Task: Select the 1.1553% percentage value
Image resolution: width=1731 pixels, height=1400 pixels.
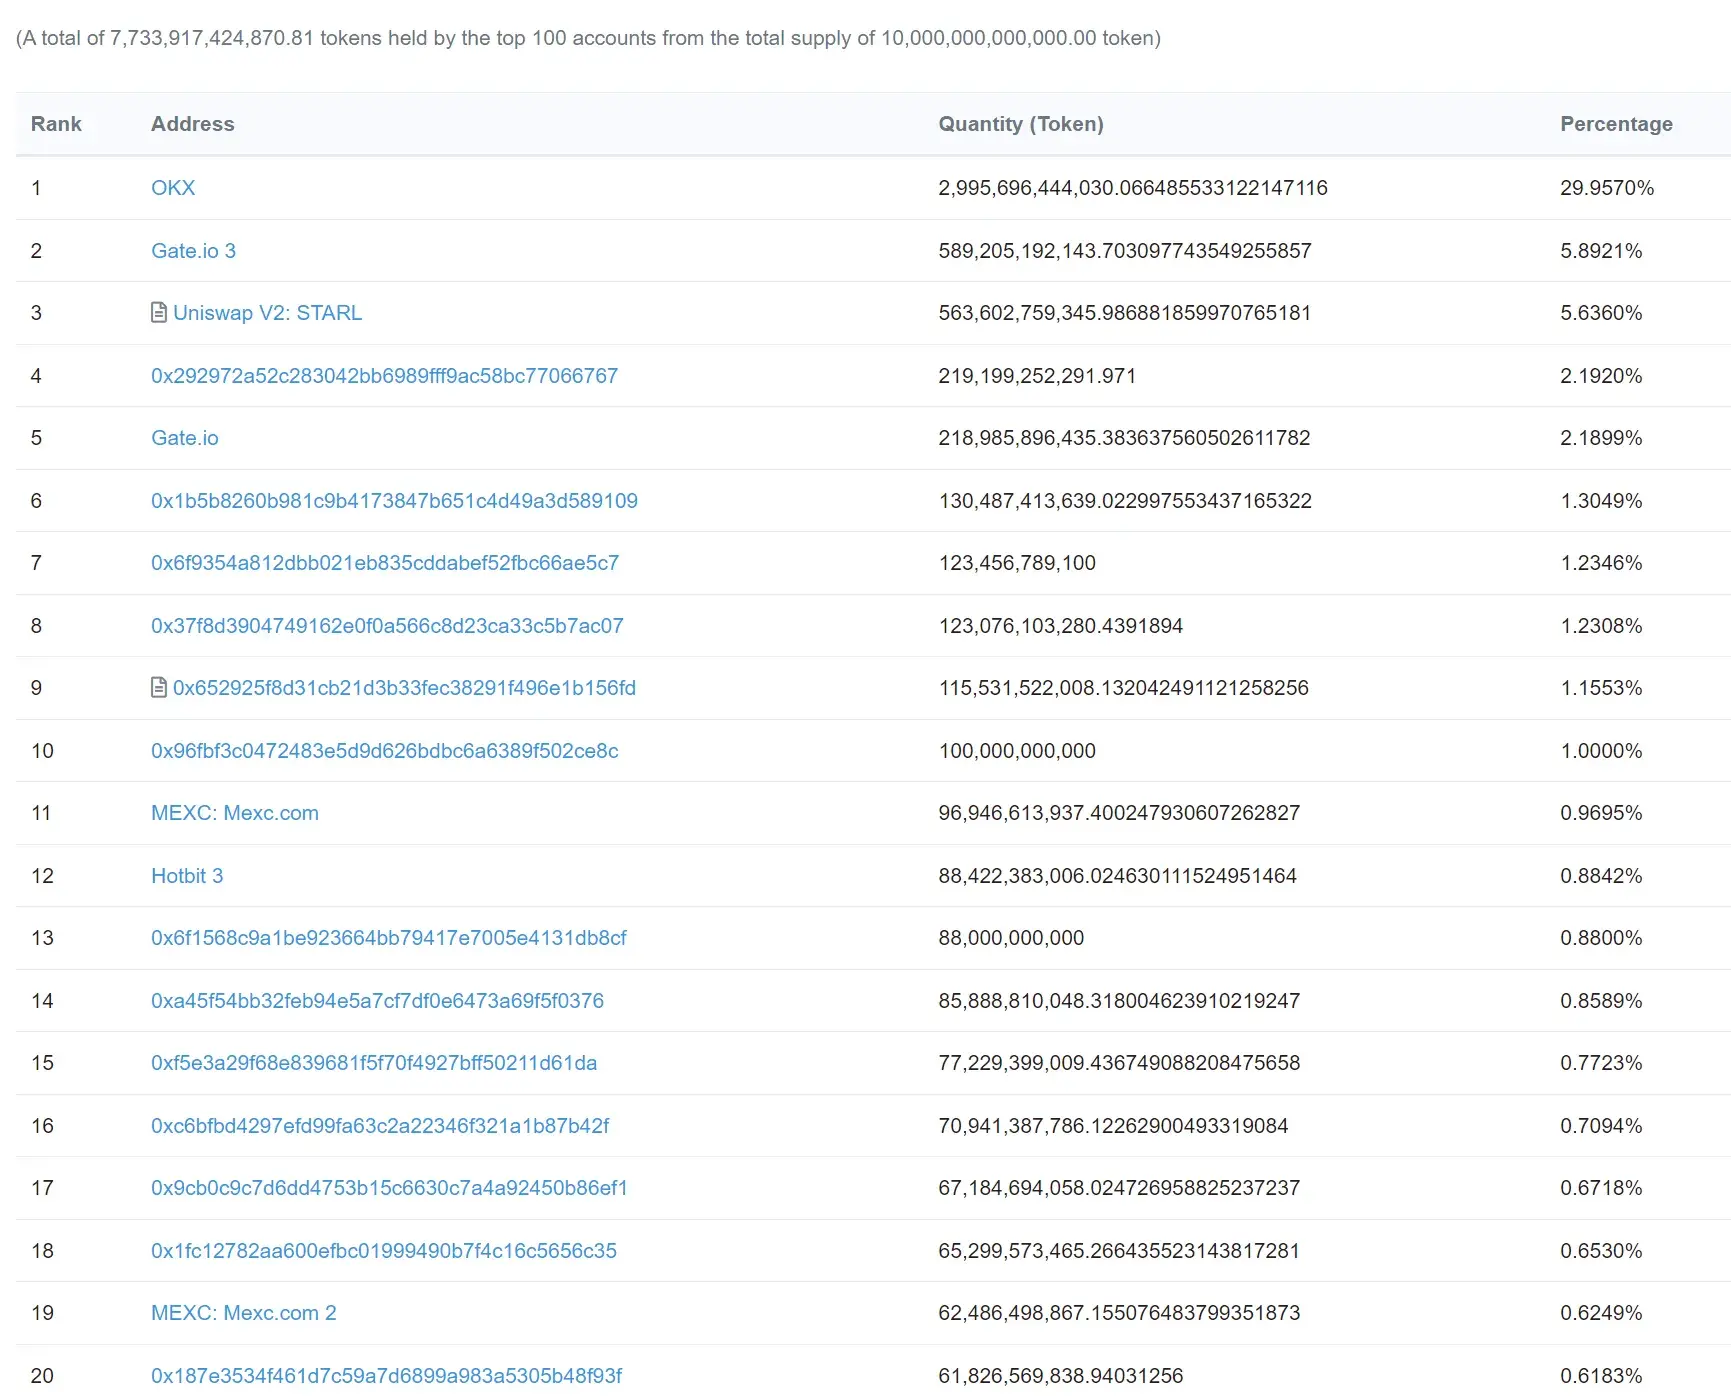Action: 1601,688
